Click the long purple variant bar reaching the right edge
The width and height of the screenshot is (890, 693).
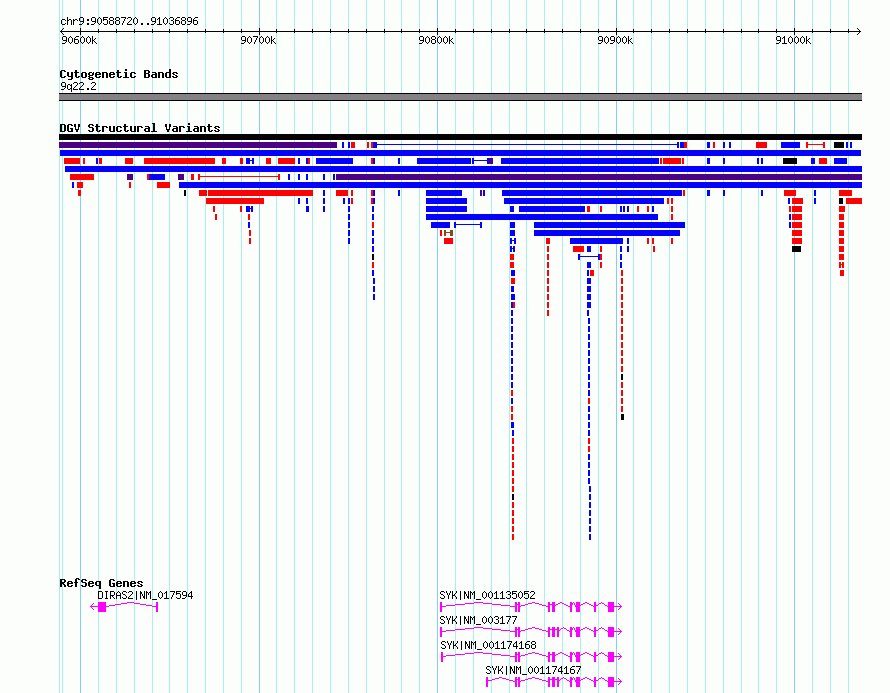click(599, 177)
